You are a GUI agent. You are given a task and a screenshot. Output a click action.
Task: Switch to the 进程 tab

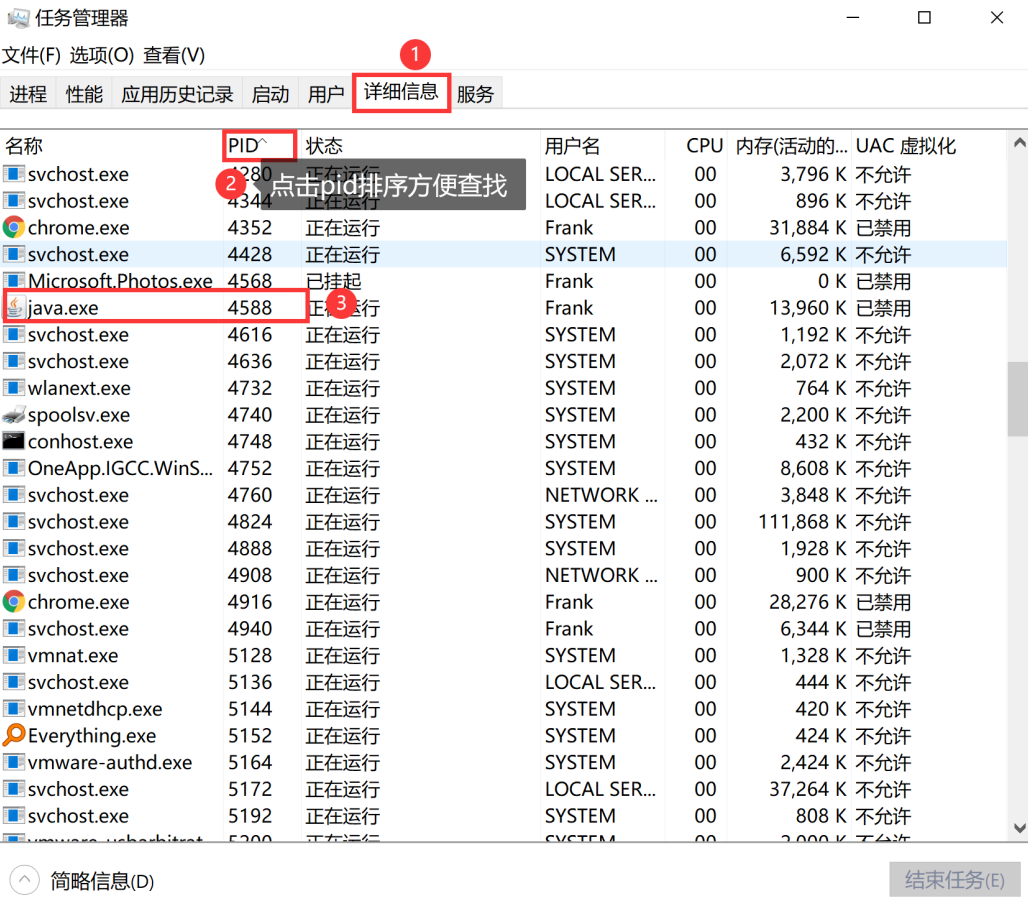28,94
